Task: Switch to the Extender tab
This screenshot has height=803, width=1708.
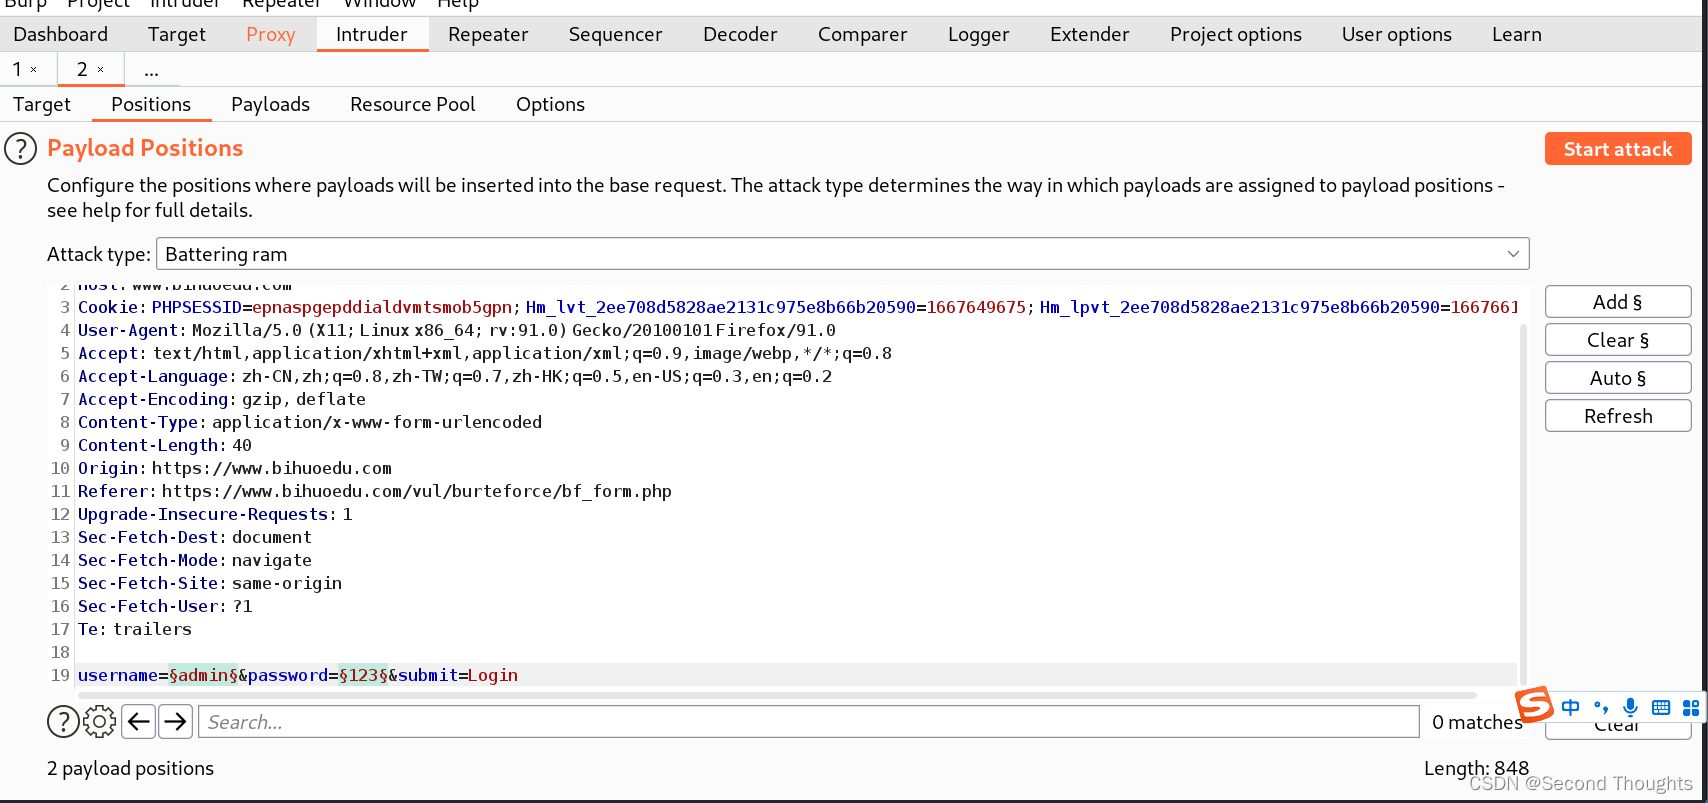Action: tap(1090, 34)
